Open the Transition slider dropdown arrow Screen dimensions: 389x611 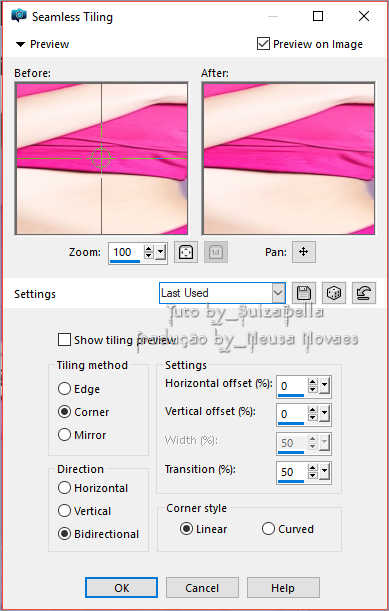(325, 472)
